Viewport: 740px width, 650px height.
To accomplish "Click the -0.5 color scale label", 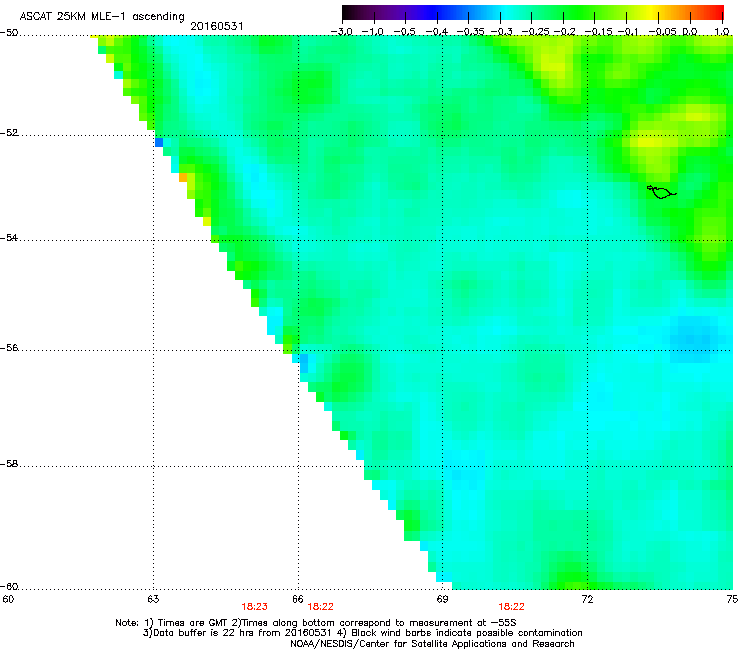I will pyautogui.click(x=404, y=32).
